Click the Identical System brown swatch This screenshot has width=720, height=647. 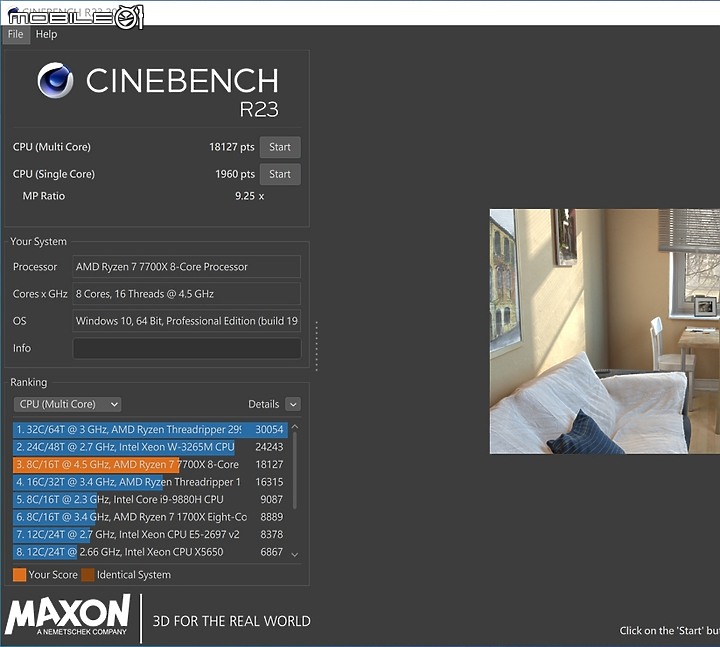coord(88,575)
